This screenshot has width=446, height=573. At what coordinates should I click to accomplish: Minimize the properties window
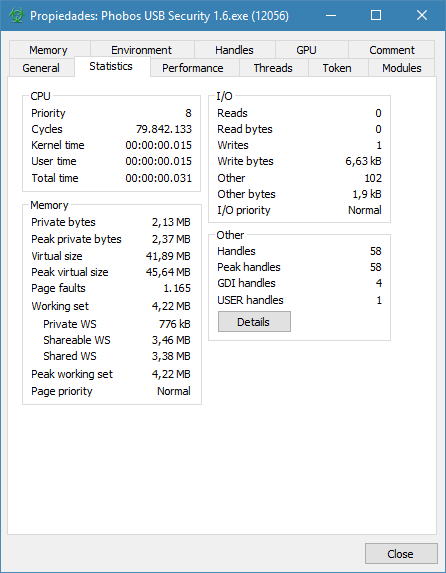point(331,15)
